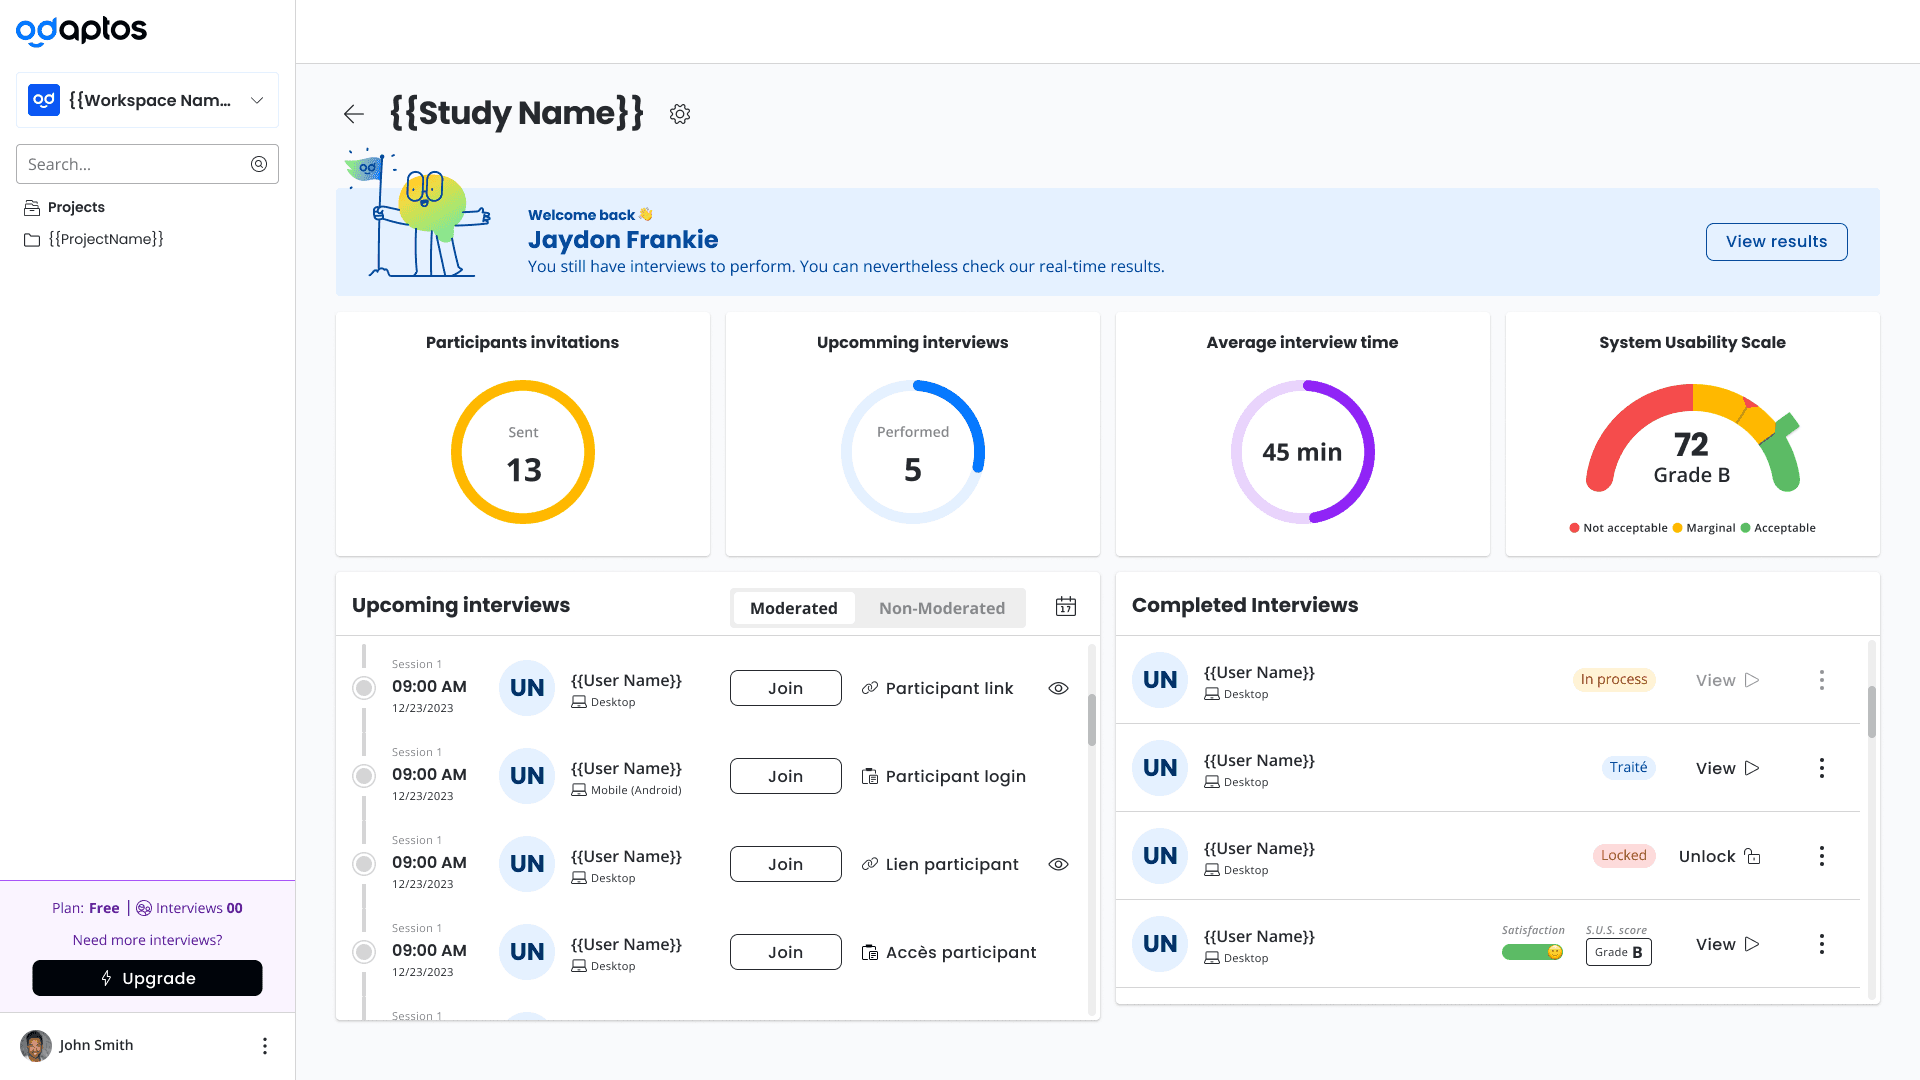Viewport: 1920px width, 1080px height.
Task: Click the Lien participant link
Action: click(x=940, y=864)
